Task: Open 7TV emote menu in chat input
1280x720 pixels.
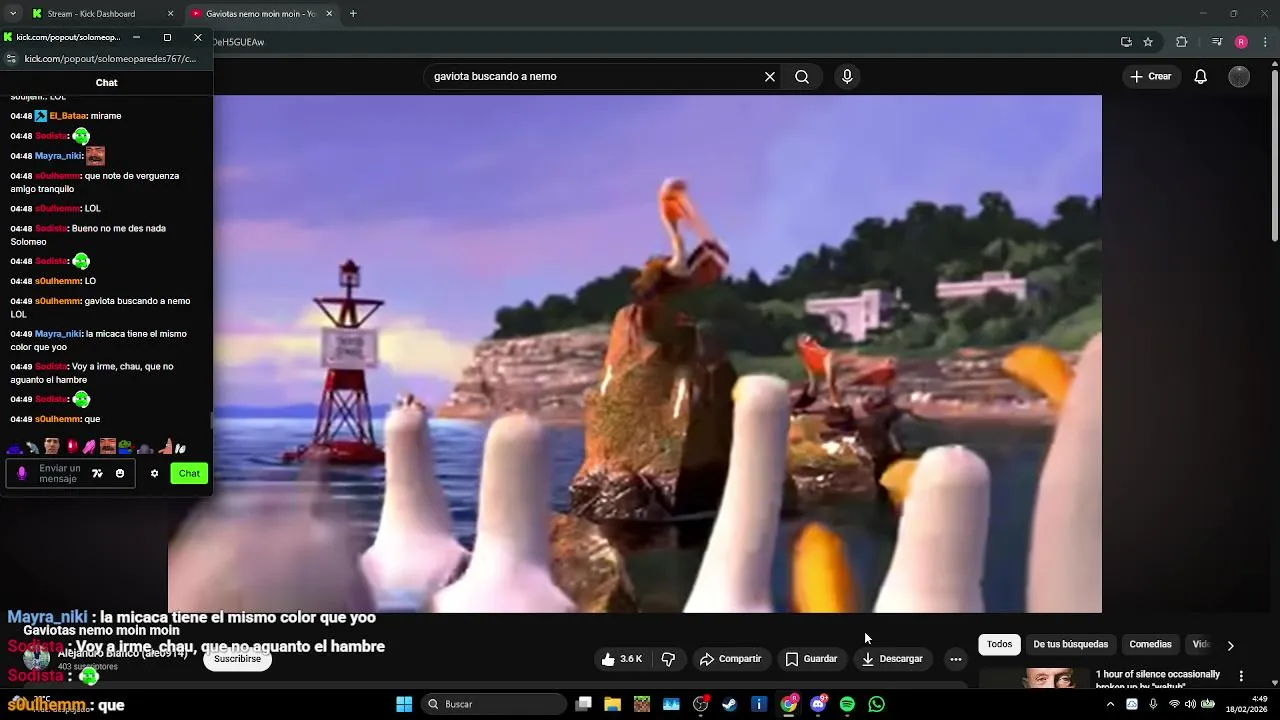Action: tap(97, 473)
